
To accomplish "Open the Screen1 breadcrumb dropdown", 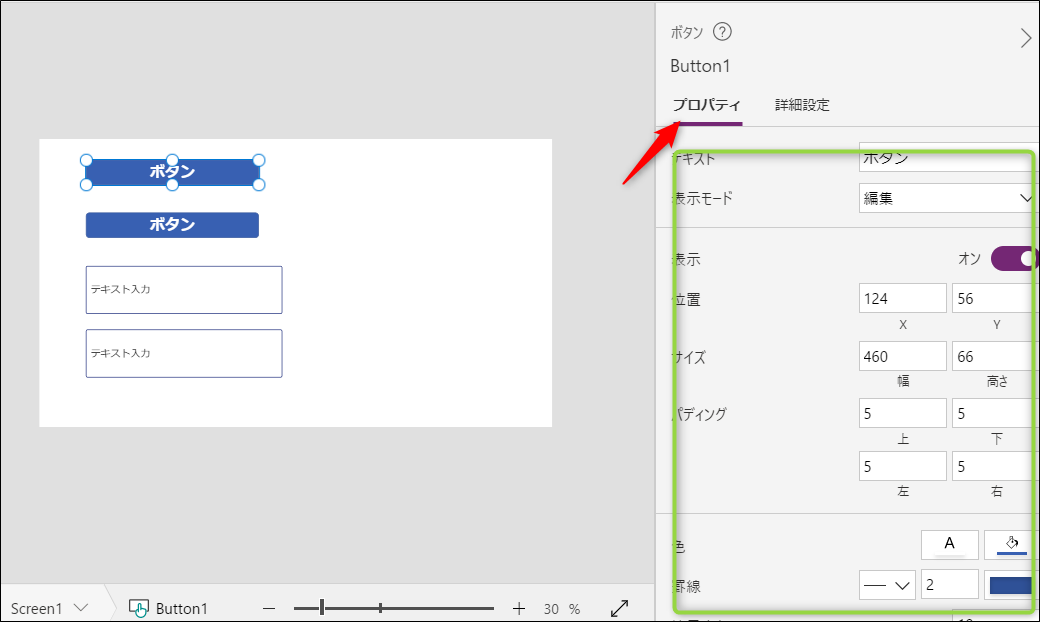I will tap(81, 607).
